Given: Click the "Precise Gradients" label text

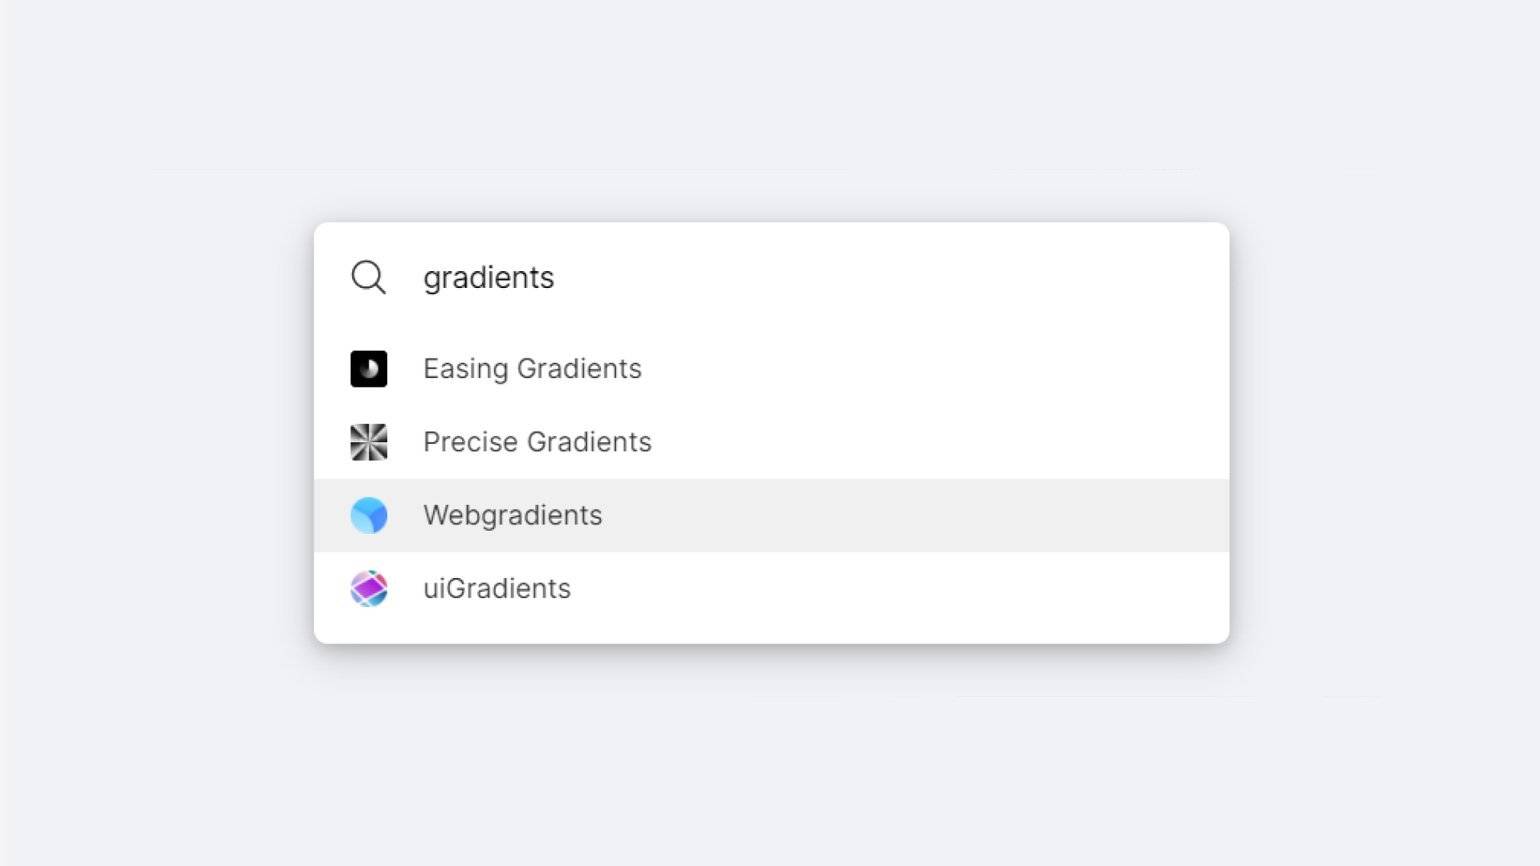Looking at the screenshot, I should pos(537,442).
